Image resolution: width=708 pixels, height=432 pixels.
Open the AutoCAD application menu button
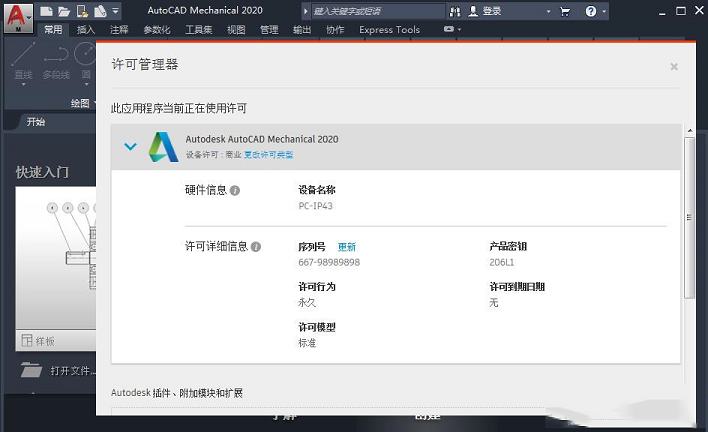tap(18, 18)
